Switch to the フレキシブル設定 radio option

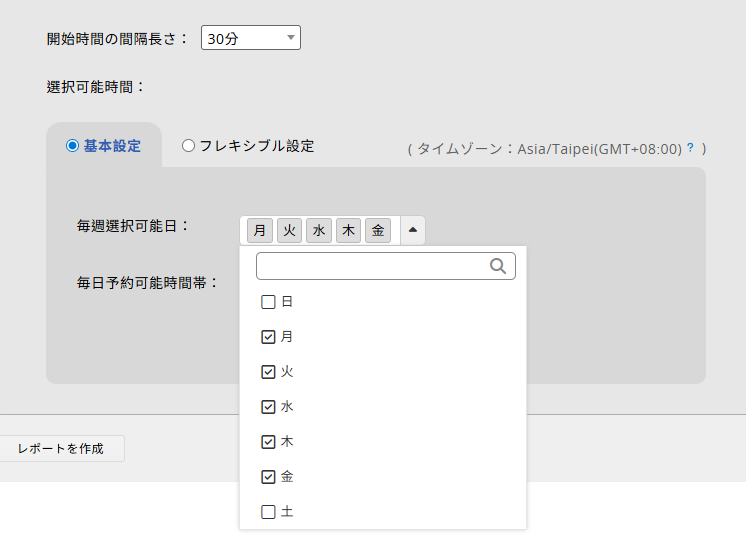(x=188, y=146)
